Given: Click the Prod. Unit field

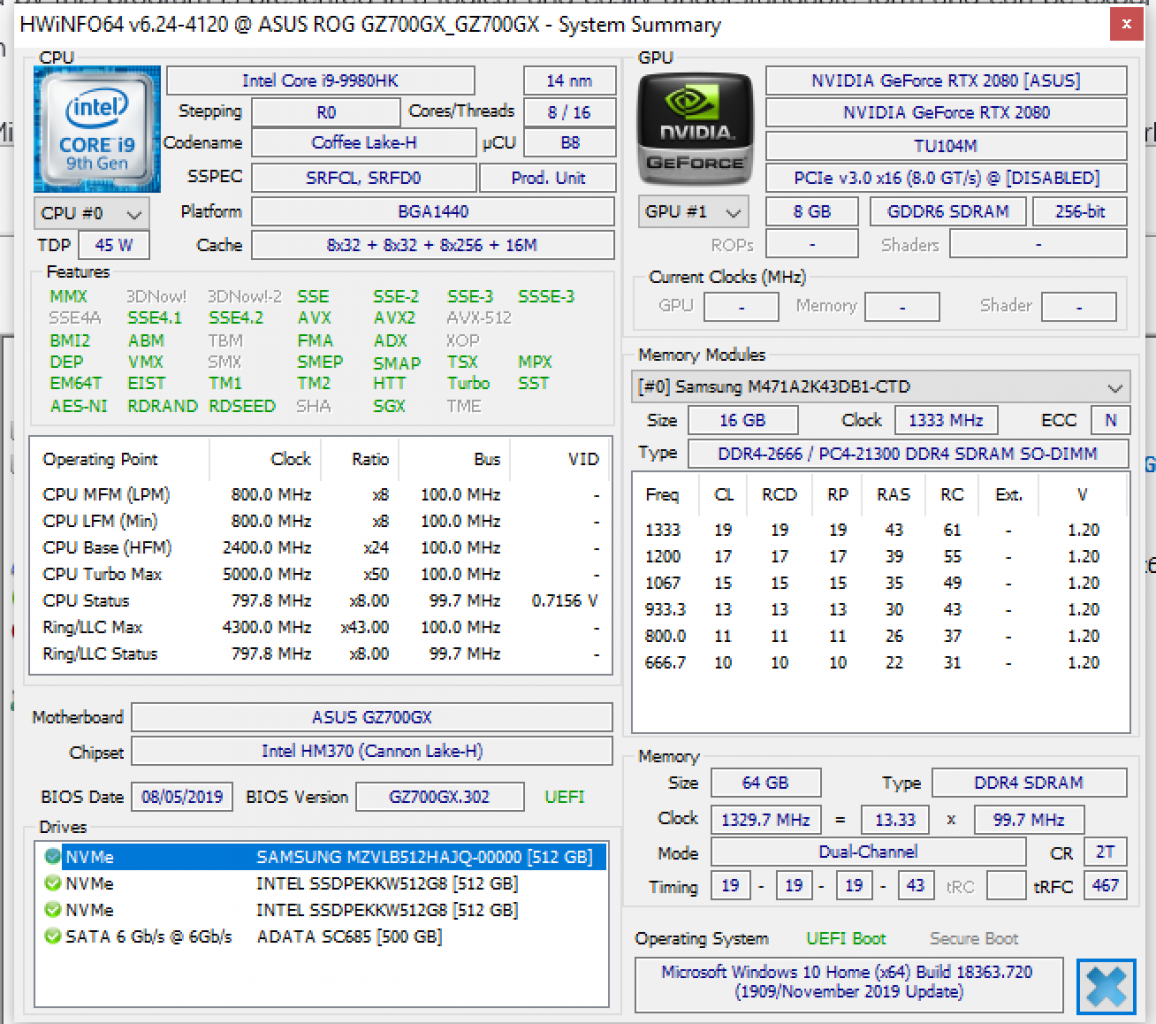Looking at the screenshot, I should tap(548, 178).
